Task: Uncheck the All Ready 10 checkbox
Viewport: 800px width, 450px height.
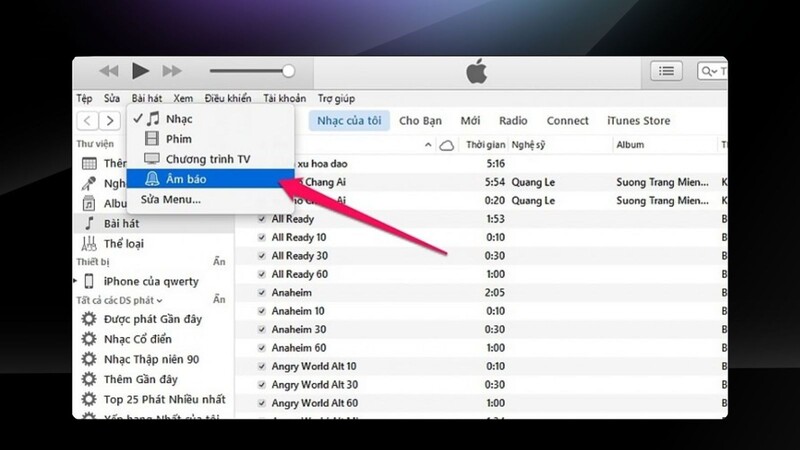Action: (262, 237)
